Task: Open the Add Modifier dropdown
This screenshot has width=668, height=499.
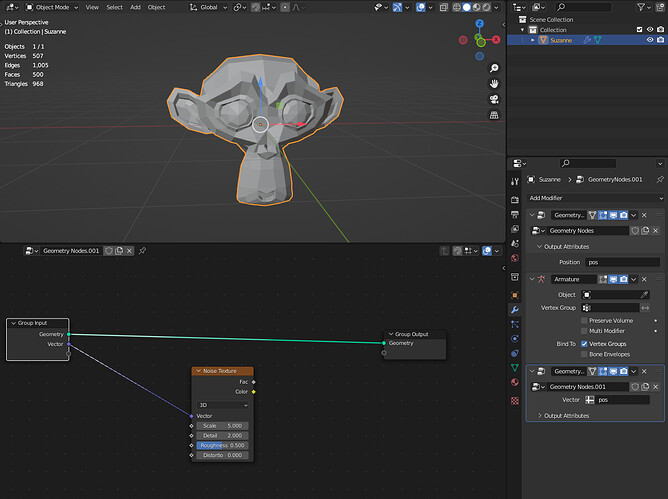Action: [x=596, y=198]
